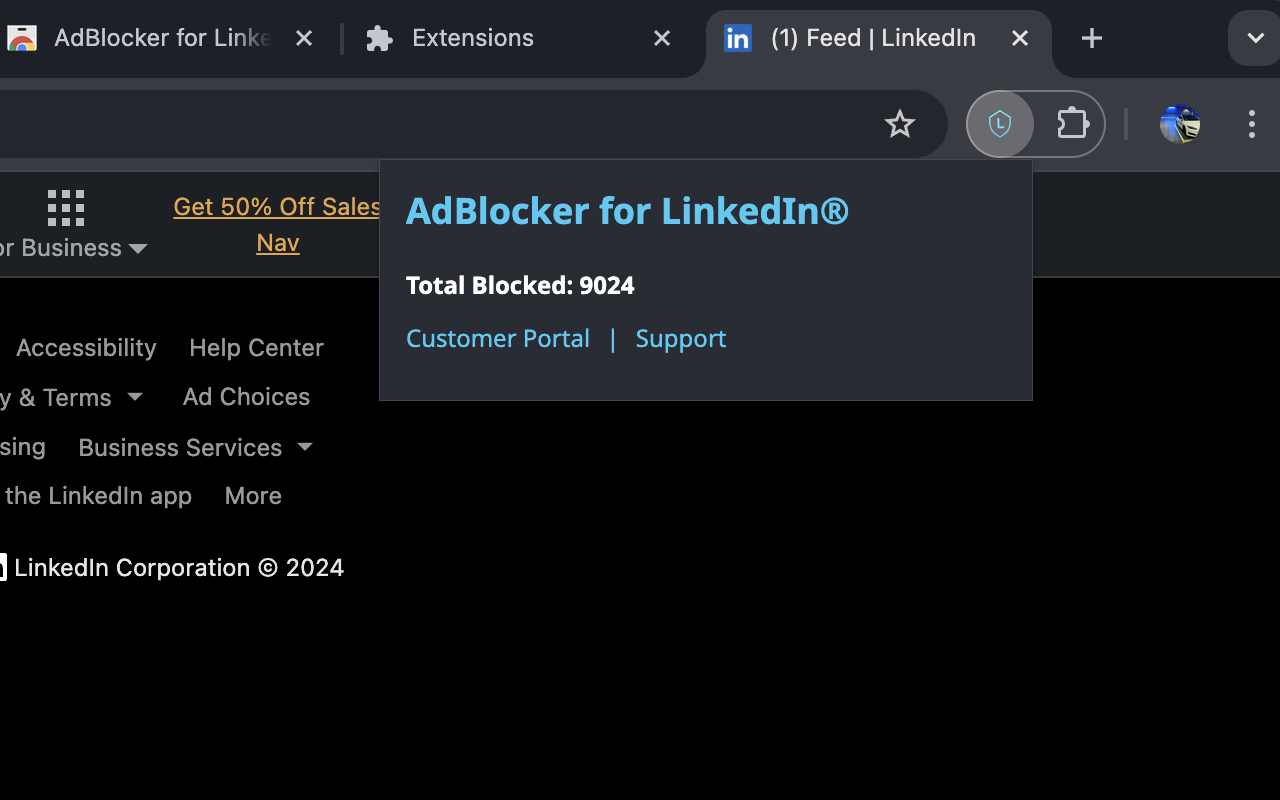The height and width of the screenshot is (800, 1280).
Task: Open the Chrome three-dot menu
Action: 1251,124
